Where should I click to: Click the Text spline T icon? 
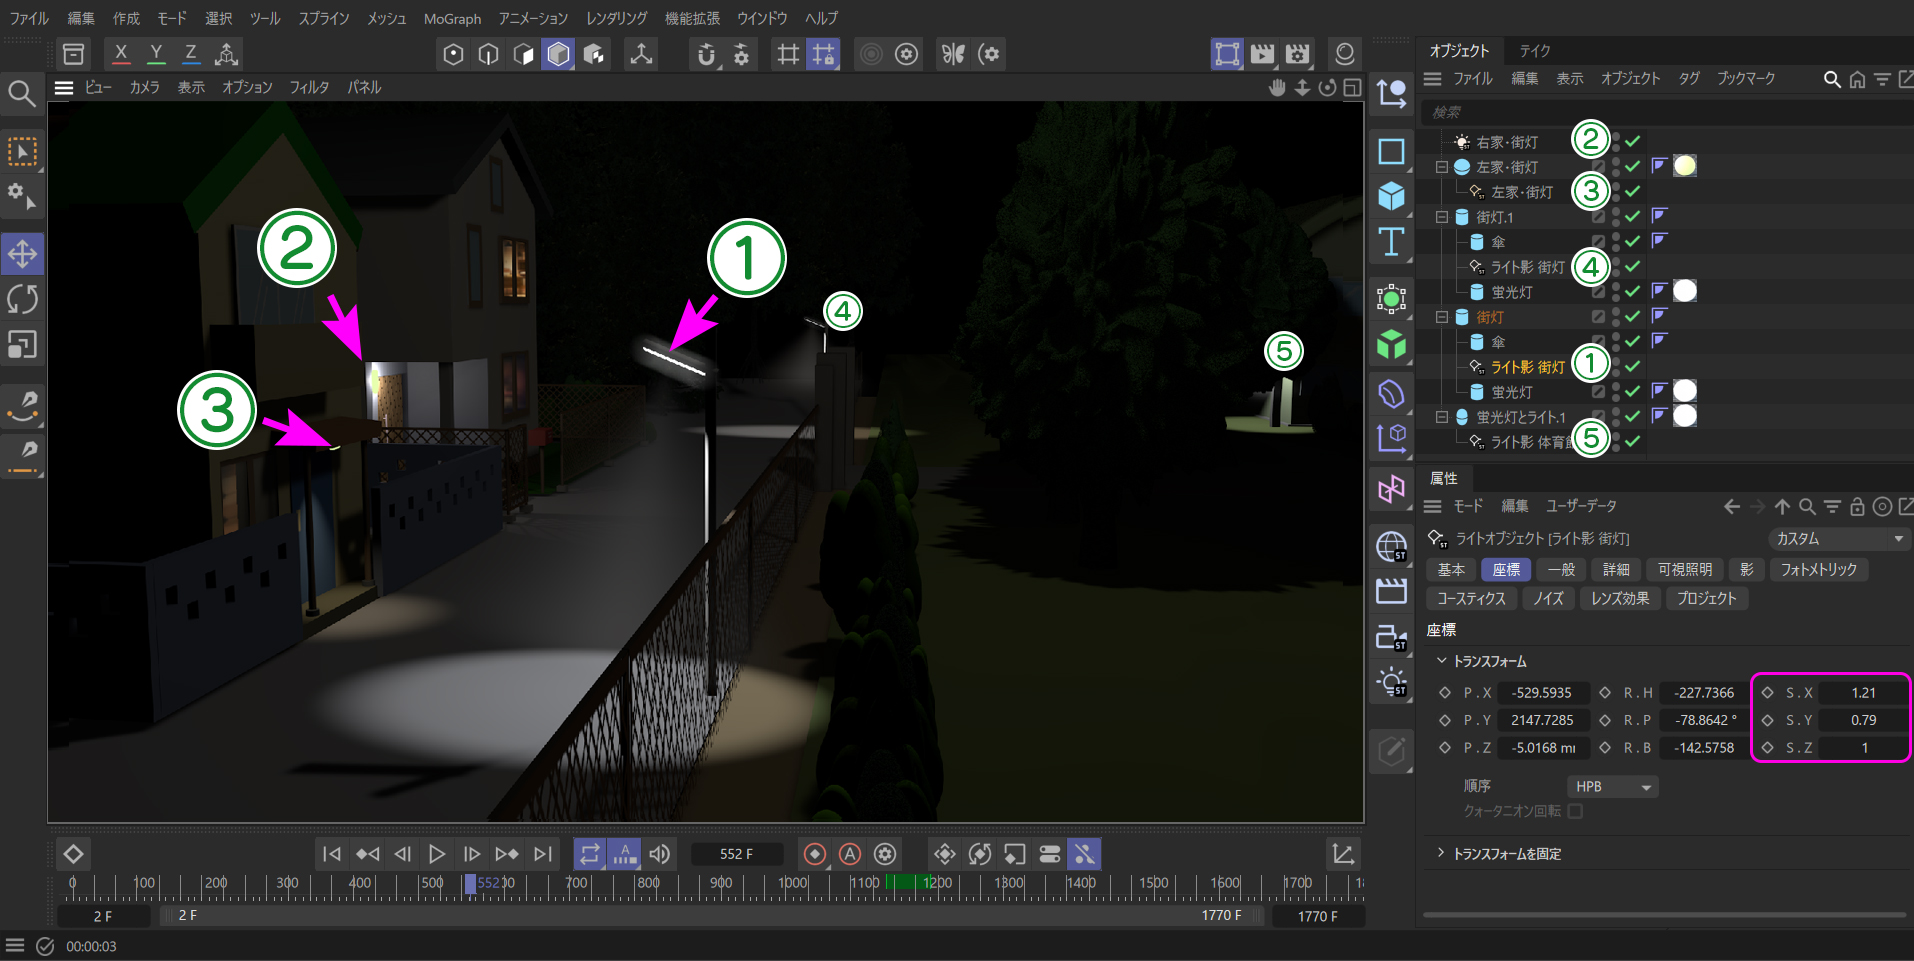click(x=1391, y=242)
